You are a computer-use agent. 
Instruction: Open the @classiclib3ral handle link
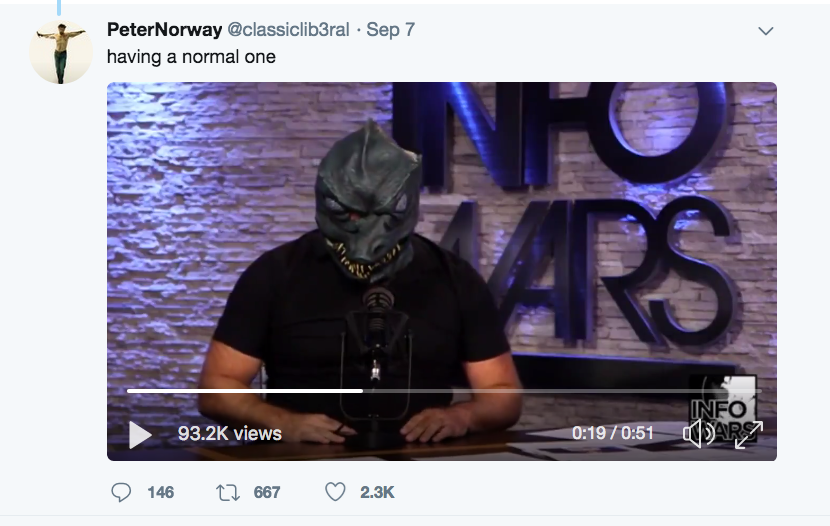click(x=288, y=30)
